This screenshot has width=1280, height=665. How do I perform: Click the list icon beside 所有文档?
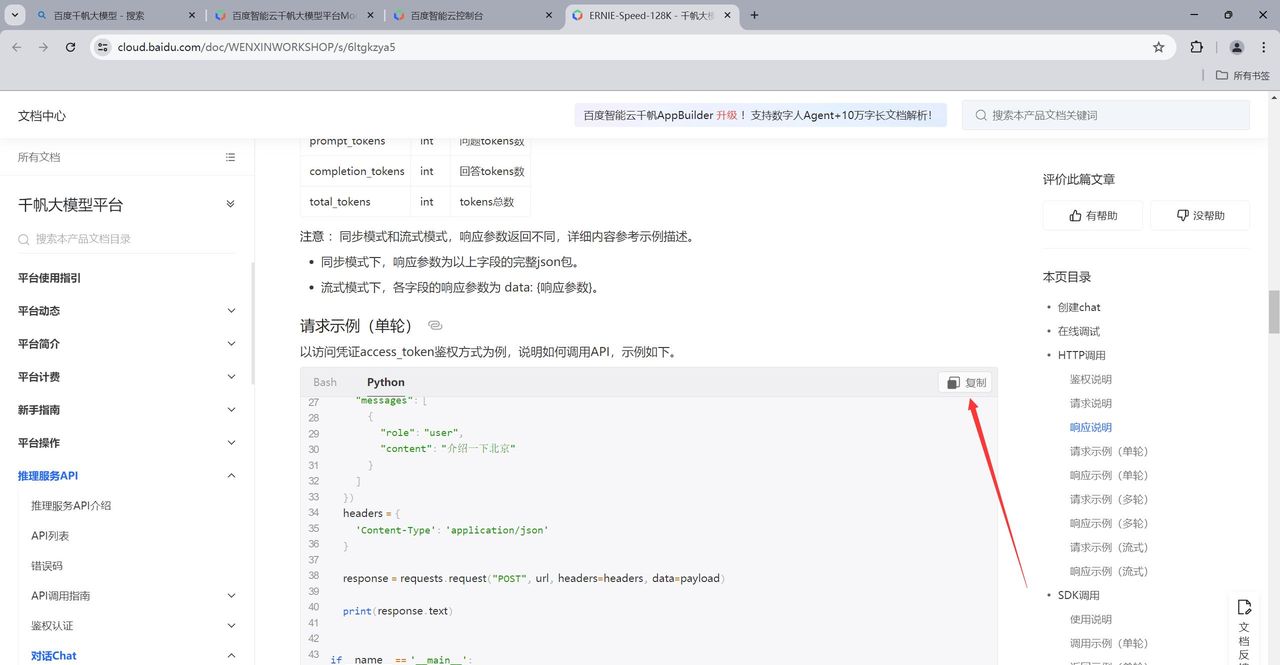pos(231,157)
